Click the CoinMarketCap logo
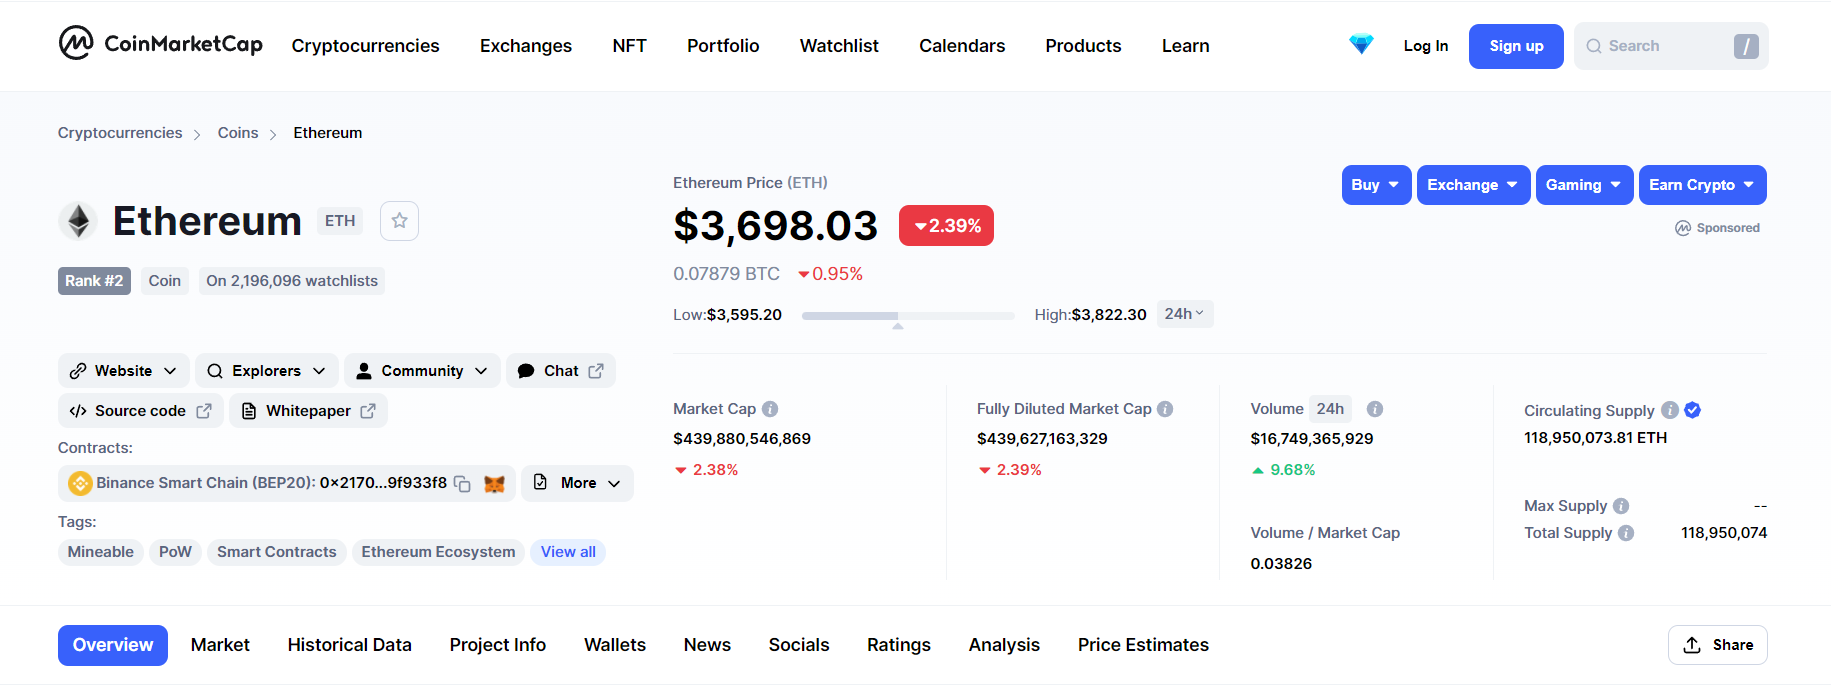1831x685 pixels. coord(161,44)
